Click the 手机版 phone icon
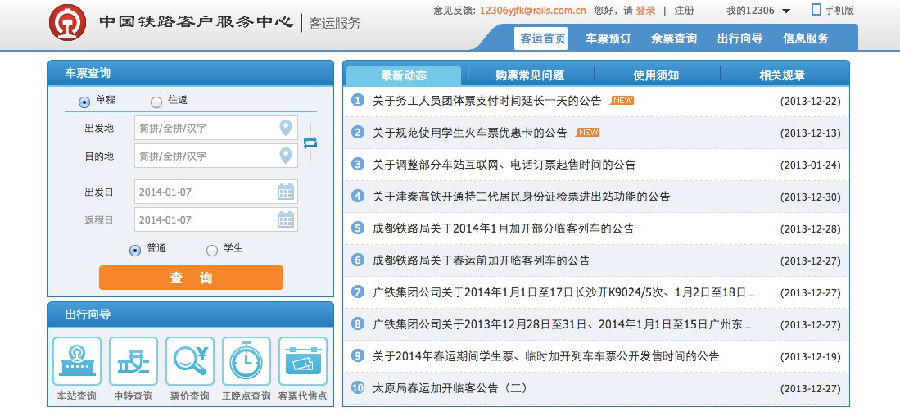The width and height of the screenshot is (900, 412). point(816,10)
